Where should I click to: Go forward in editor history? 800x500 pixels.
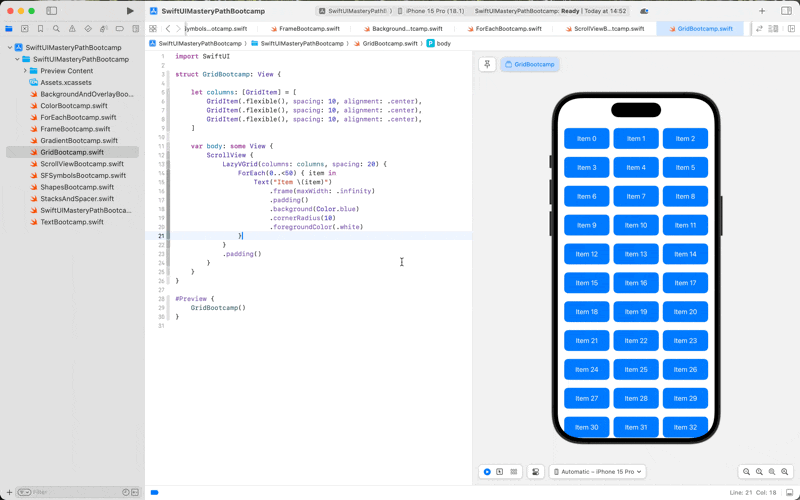[178, 29]
